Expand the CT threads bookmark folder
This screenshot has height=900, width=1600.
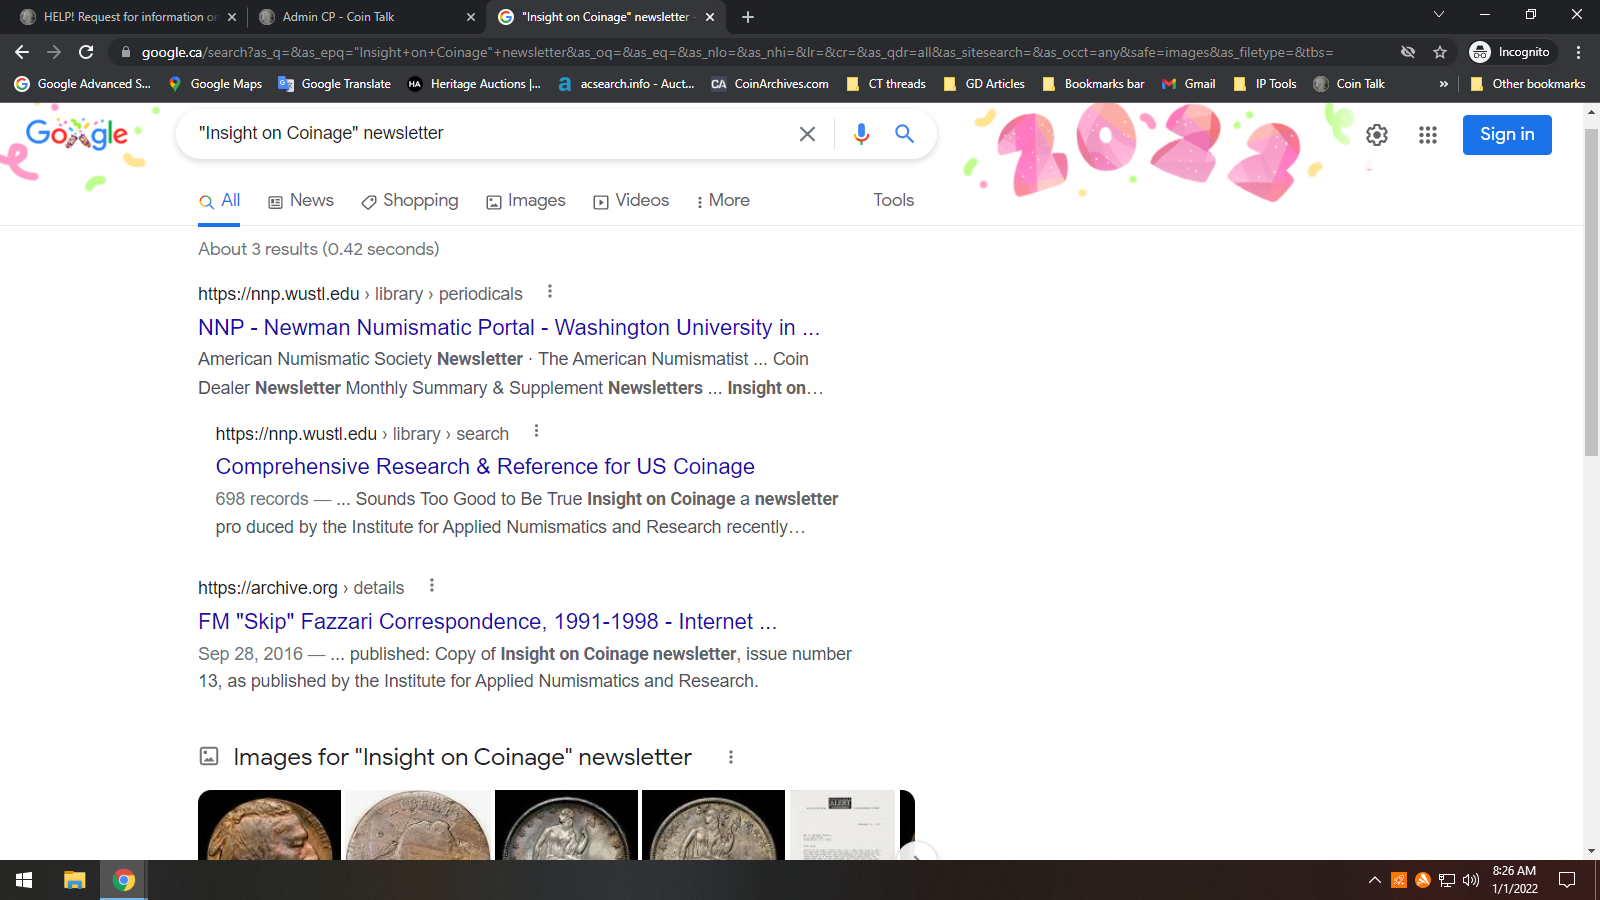click(x=886, y=84)
